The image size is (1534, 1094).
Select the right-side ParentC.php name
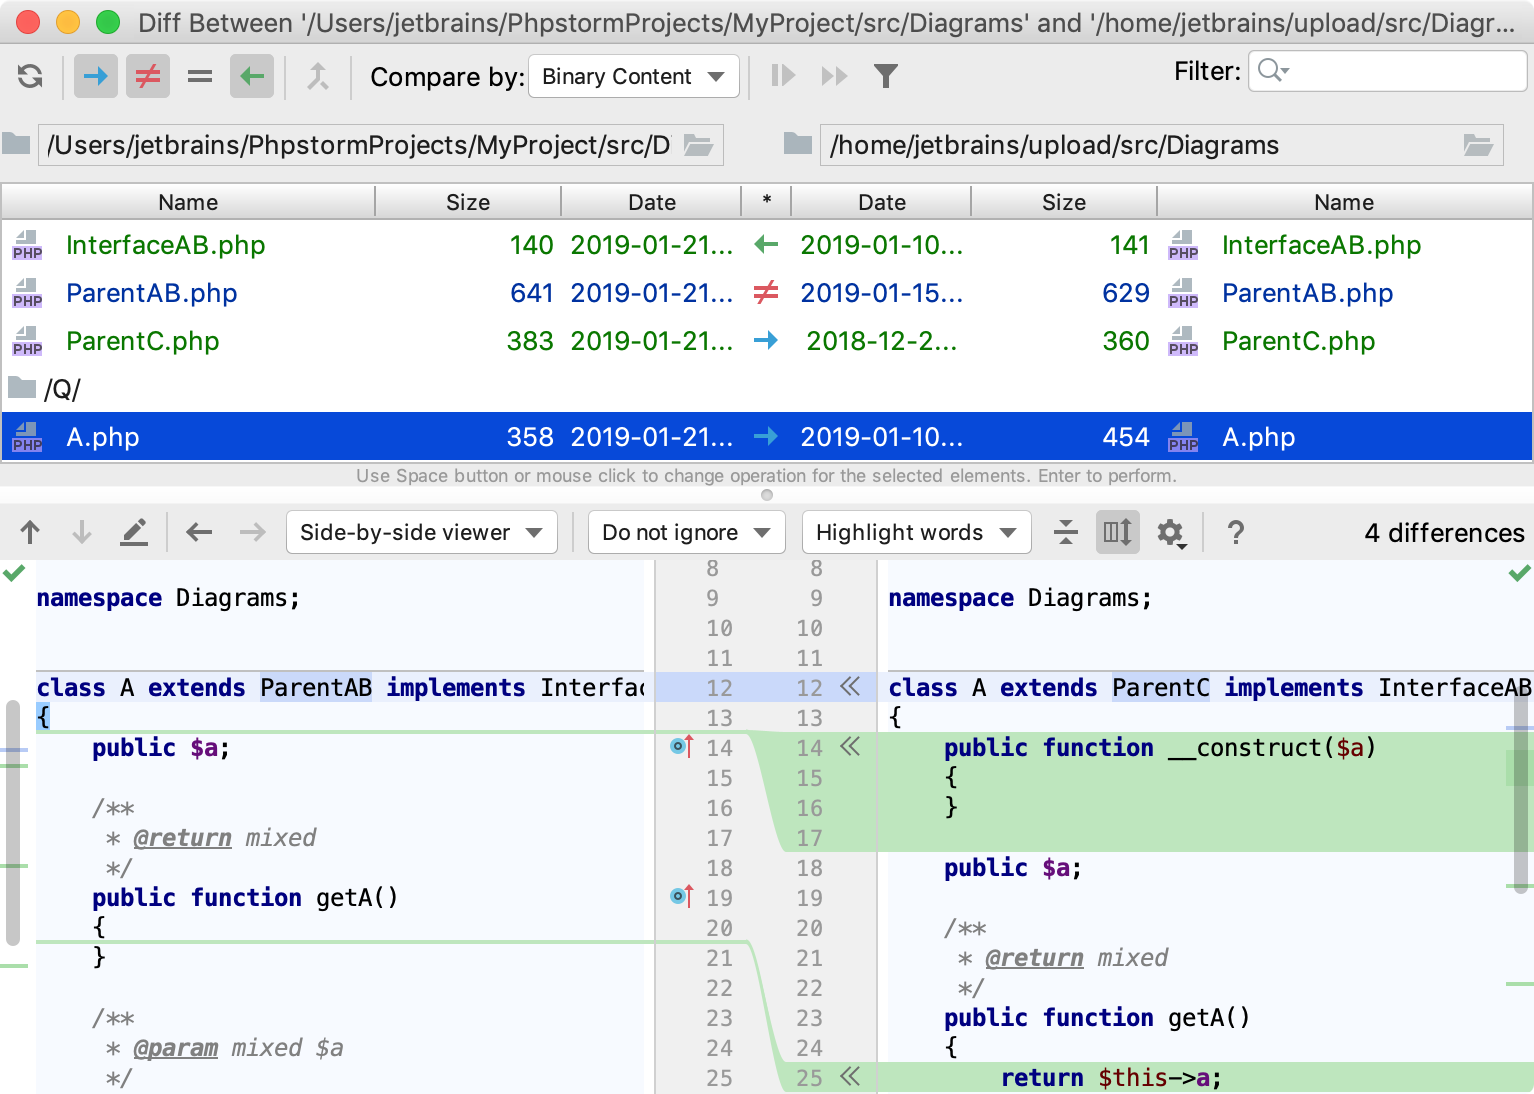1298,341
